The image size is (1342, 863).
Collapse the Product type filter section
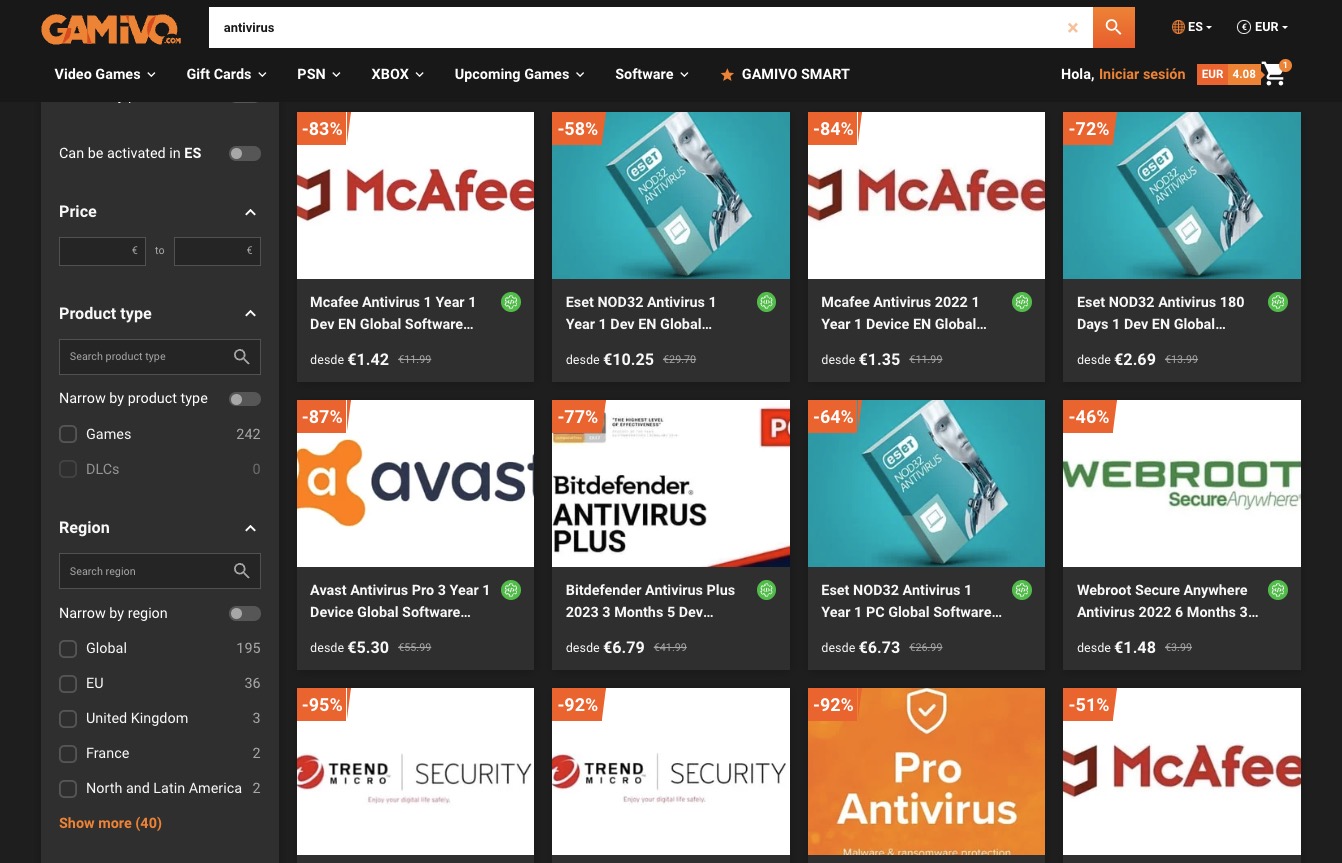point(251,314)
